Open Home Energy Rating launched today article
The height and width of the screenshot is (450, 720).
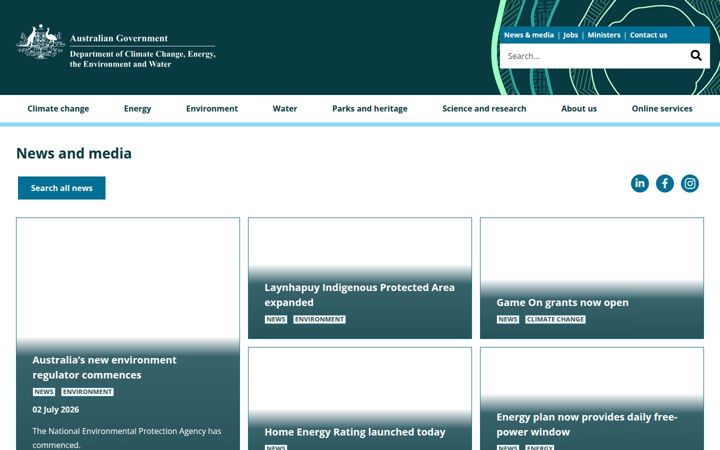pyautogui.click(x=354, y=432)
